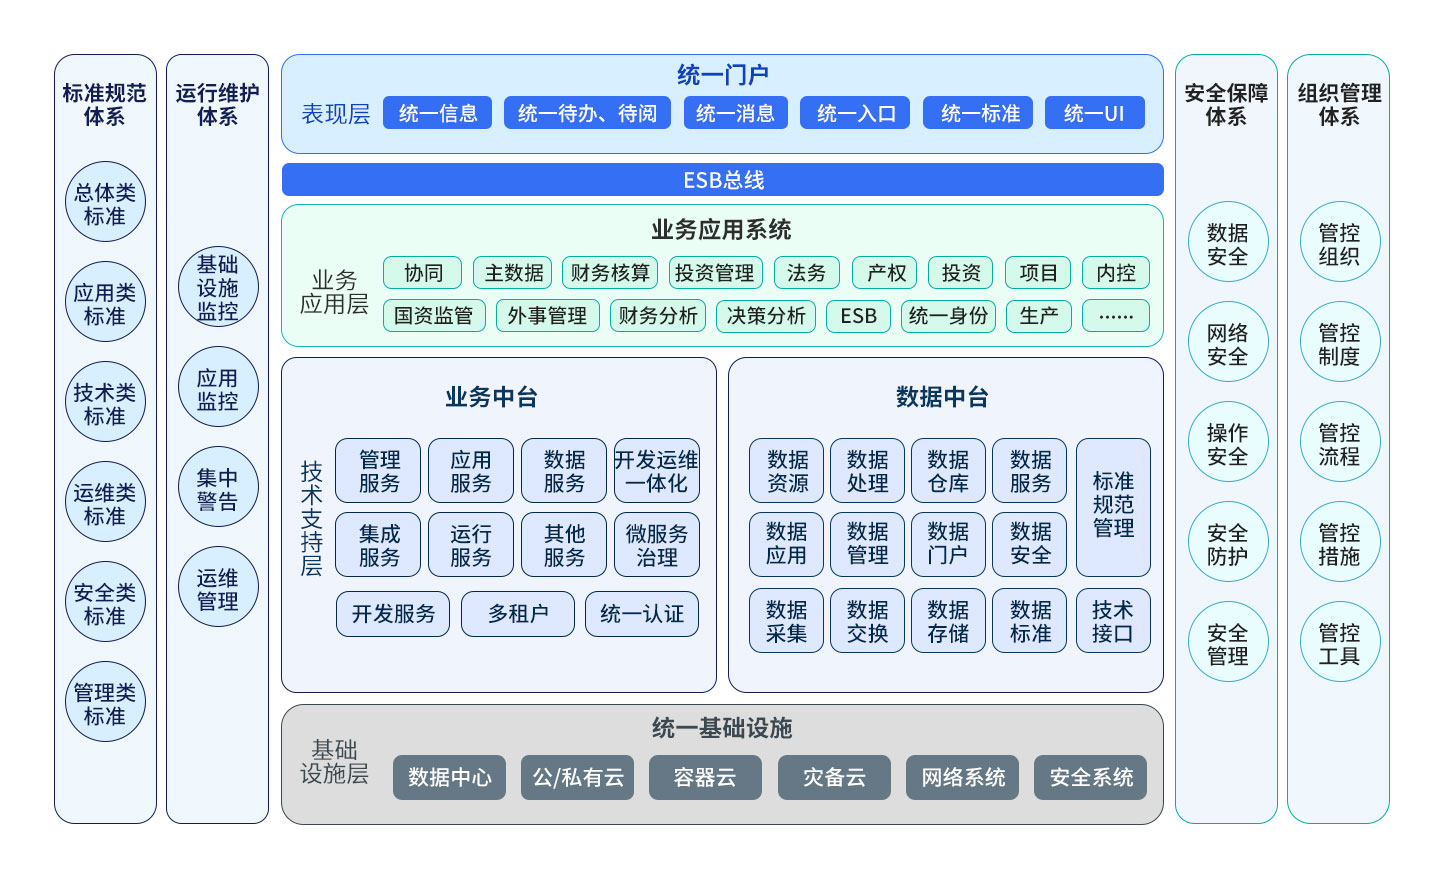Click the tall 标准规范管理 box
Screen dimensions: 1440x873
point(1113,507)
